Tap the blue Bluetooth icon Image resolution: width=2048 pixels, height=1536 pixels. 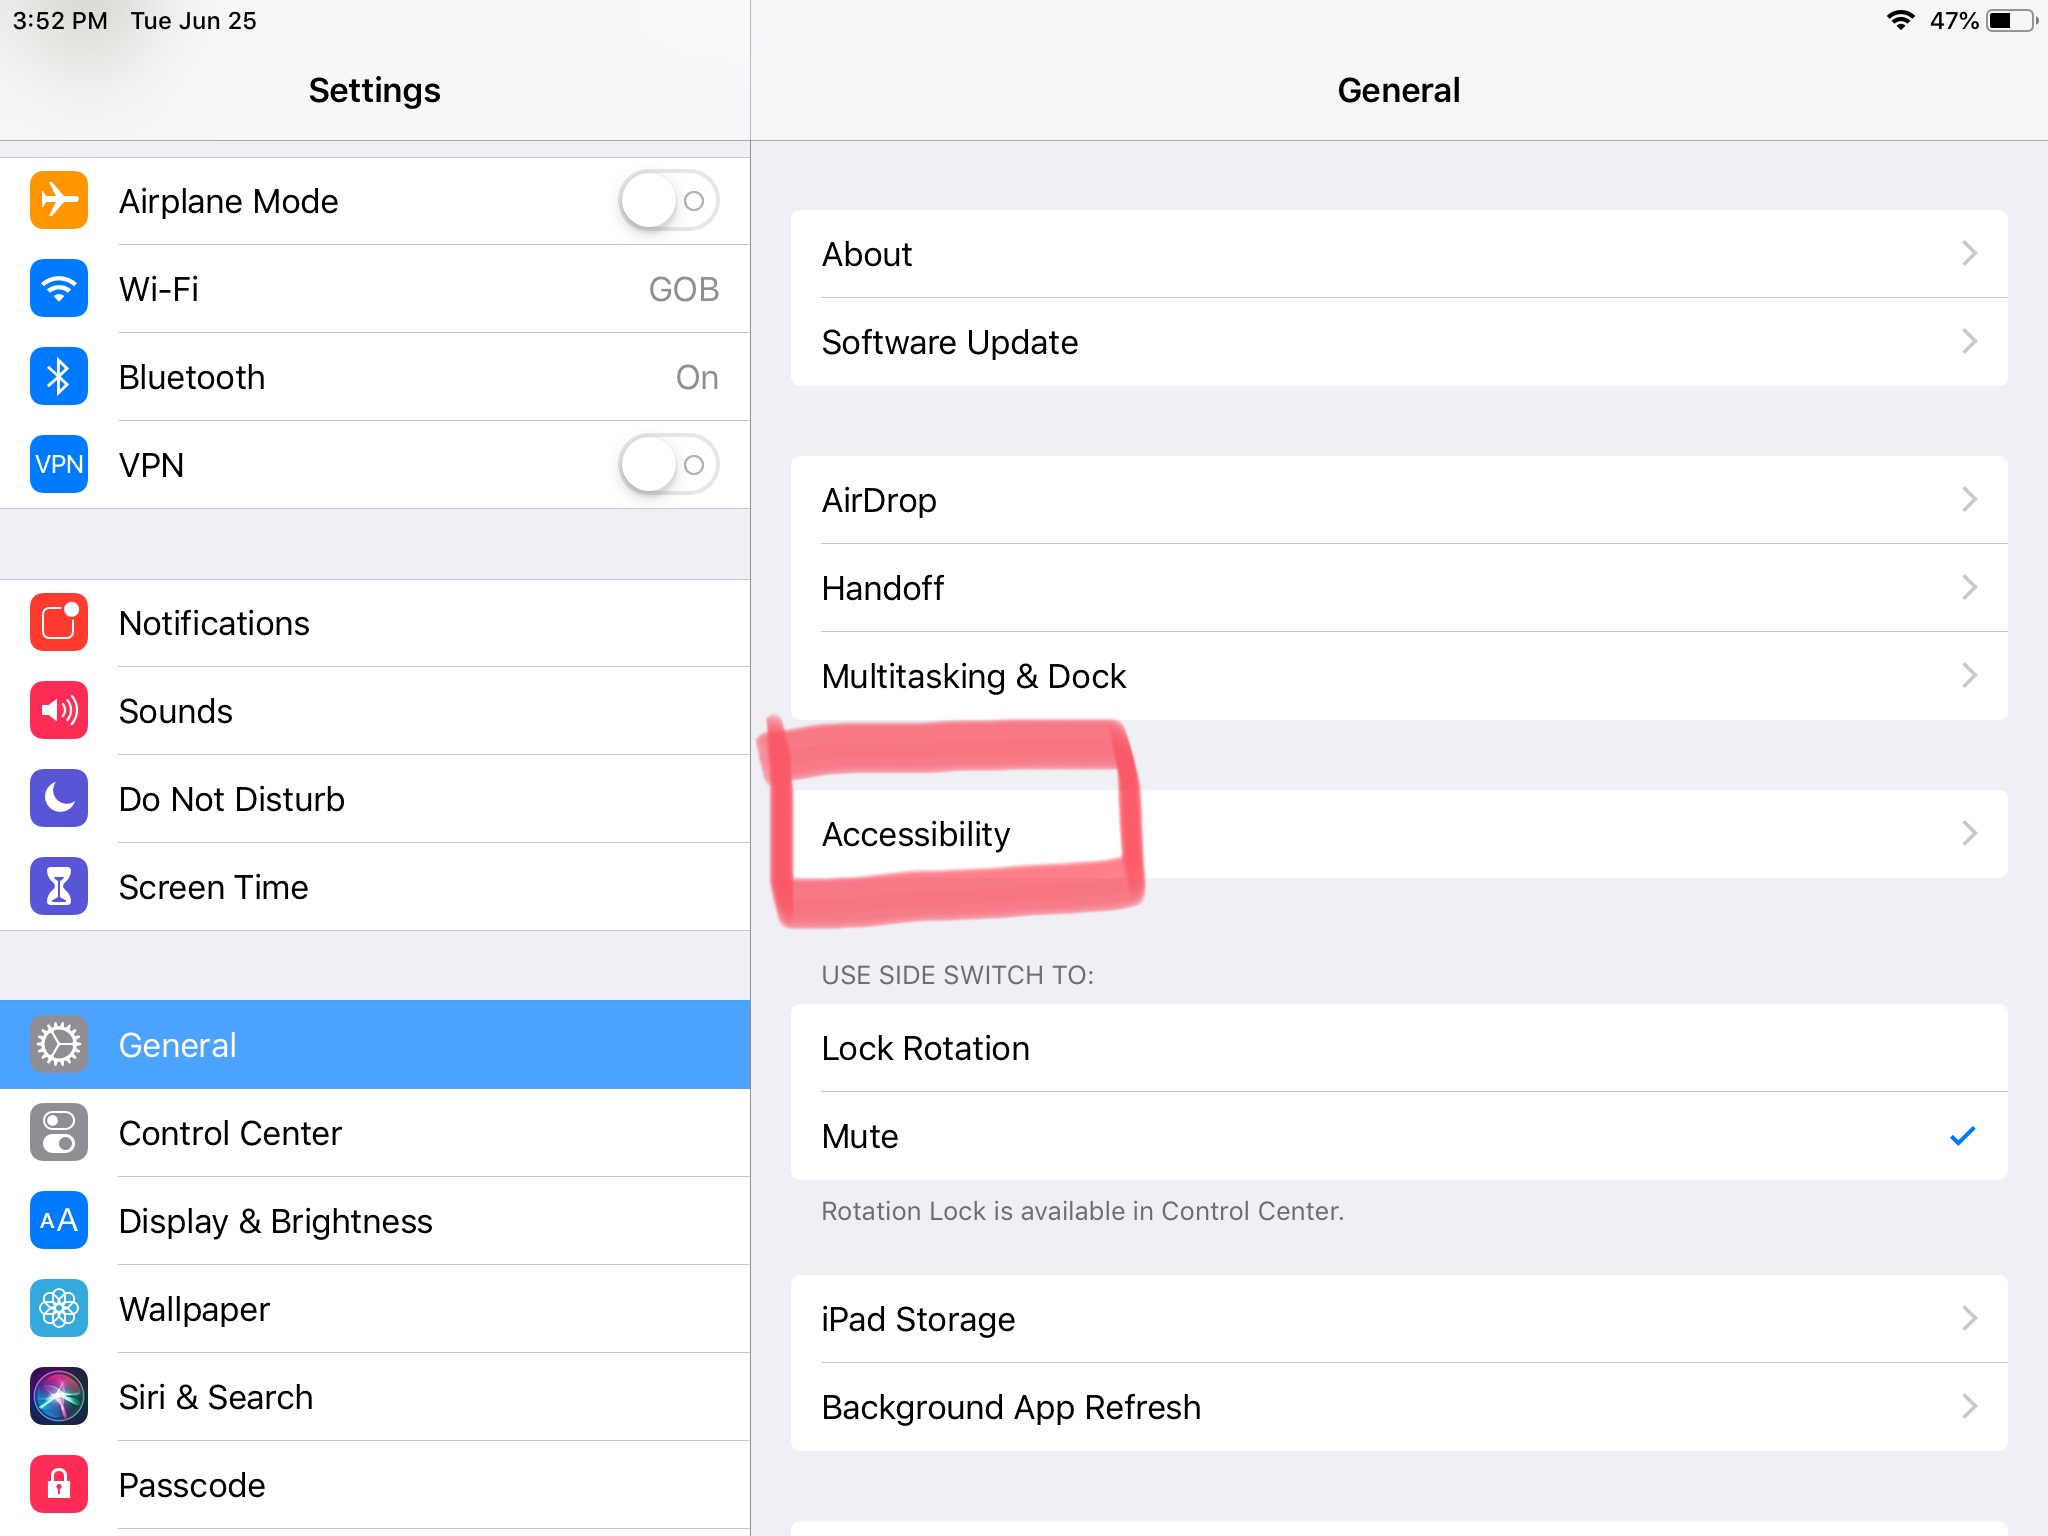[59, 377]
